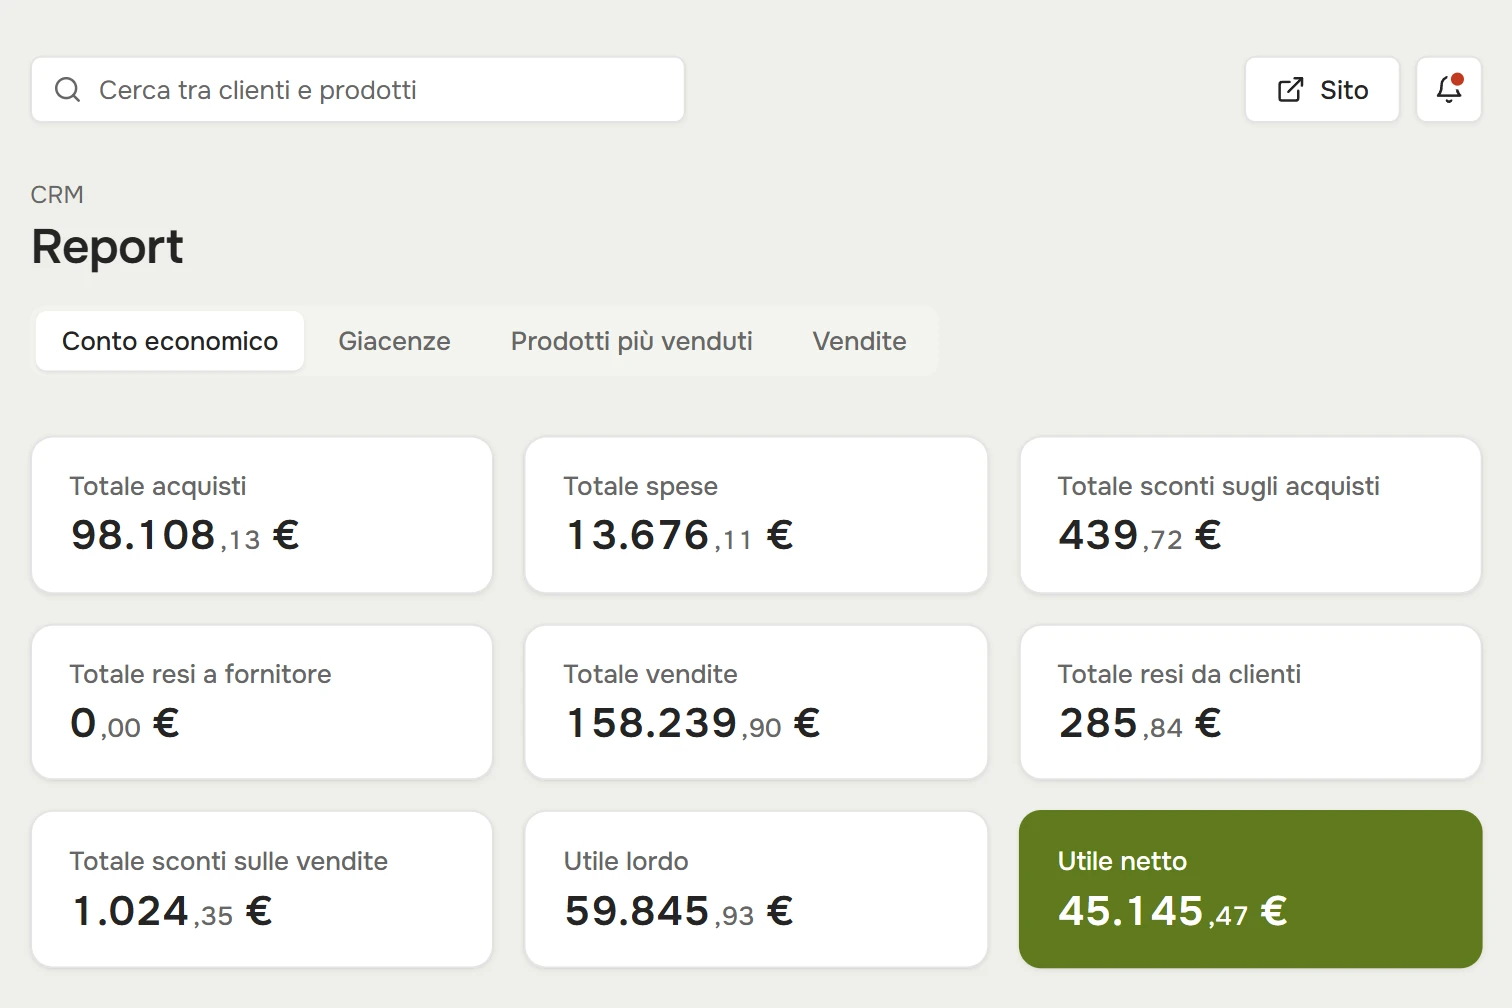Click the Totale spese value 13.676,11 €
The width and height of the screenshot is (1512, 1008).
tap(679, 535)
